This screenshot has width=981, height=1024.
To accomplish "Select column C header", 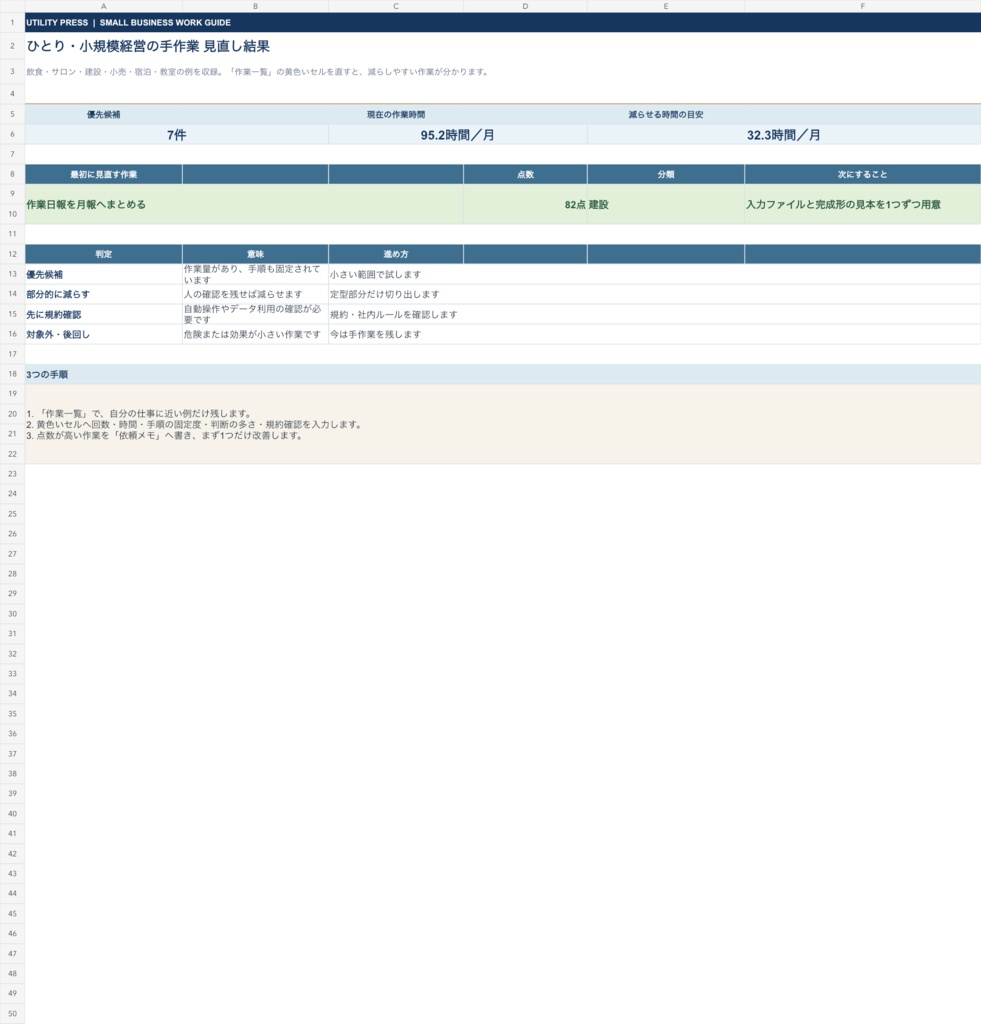I will click(396, 6).
